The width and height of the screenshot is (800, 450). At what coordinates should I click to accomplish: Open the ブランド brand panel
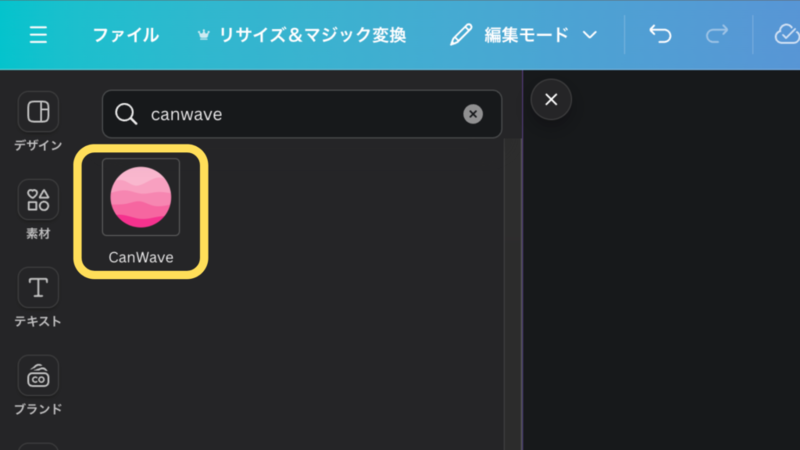pos(38,385)
